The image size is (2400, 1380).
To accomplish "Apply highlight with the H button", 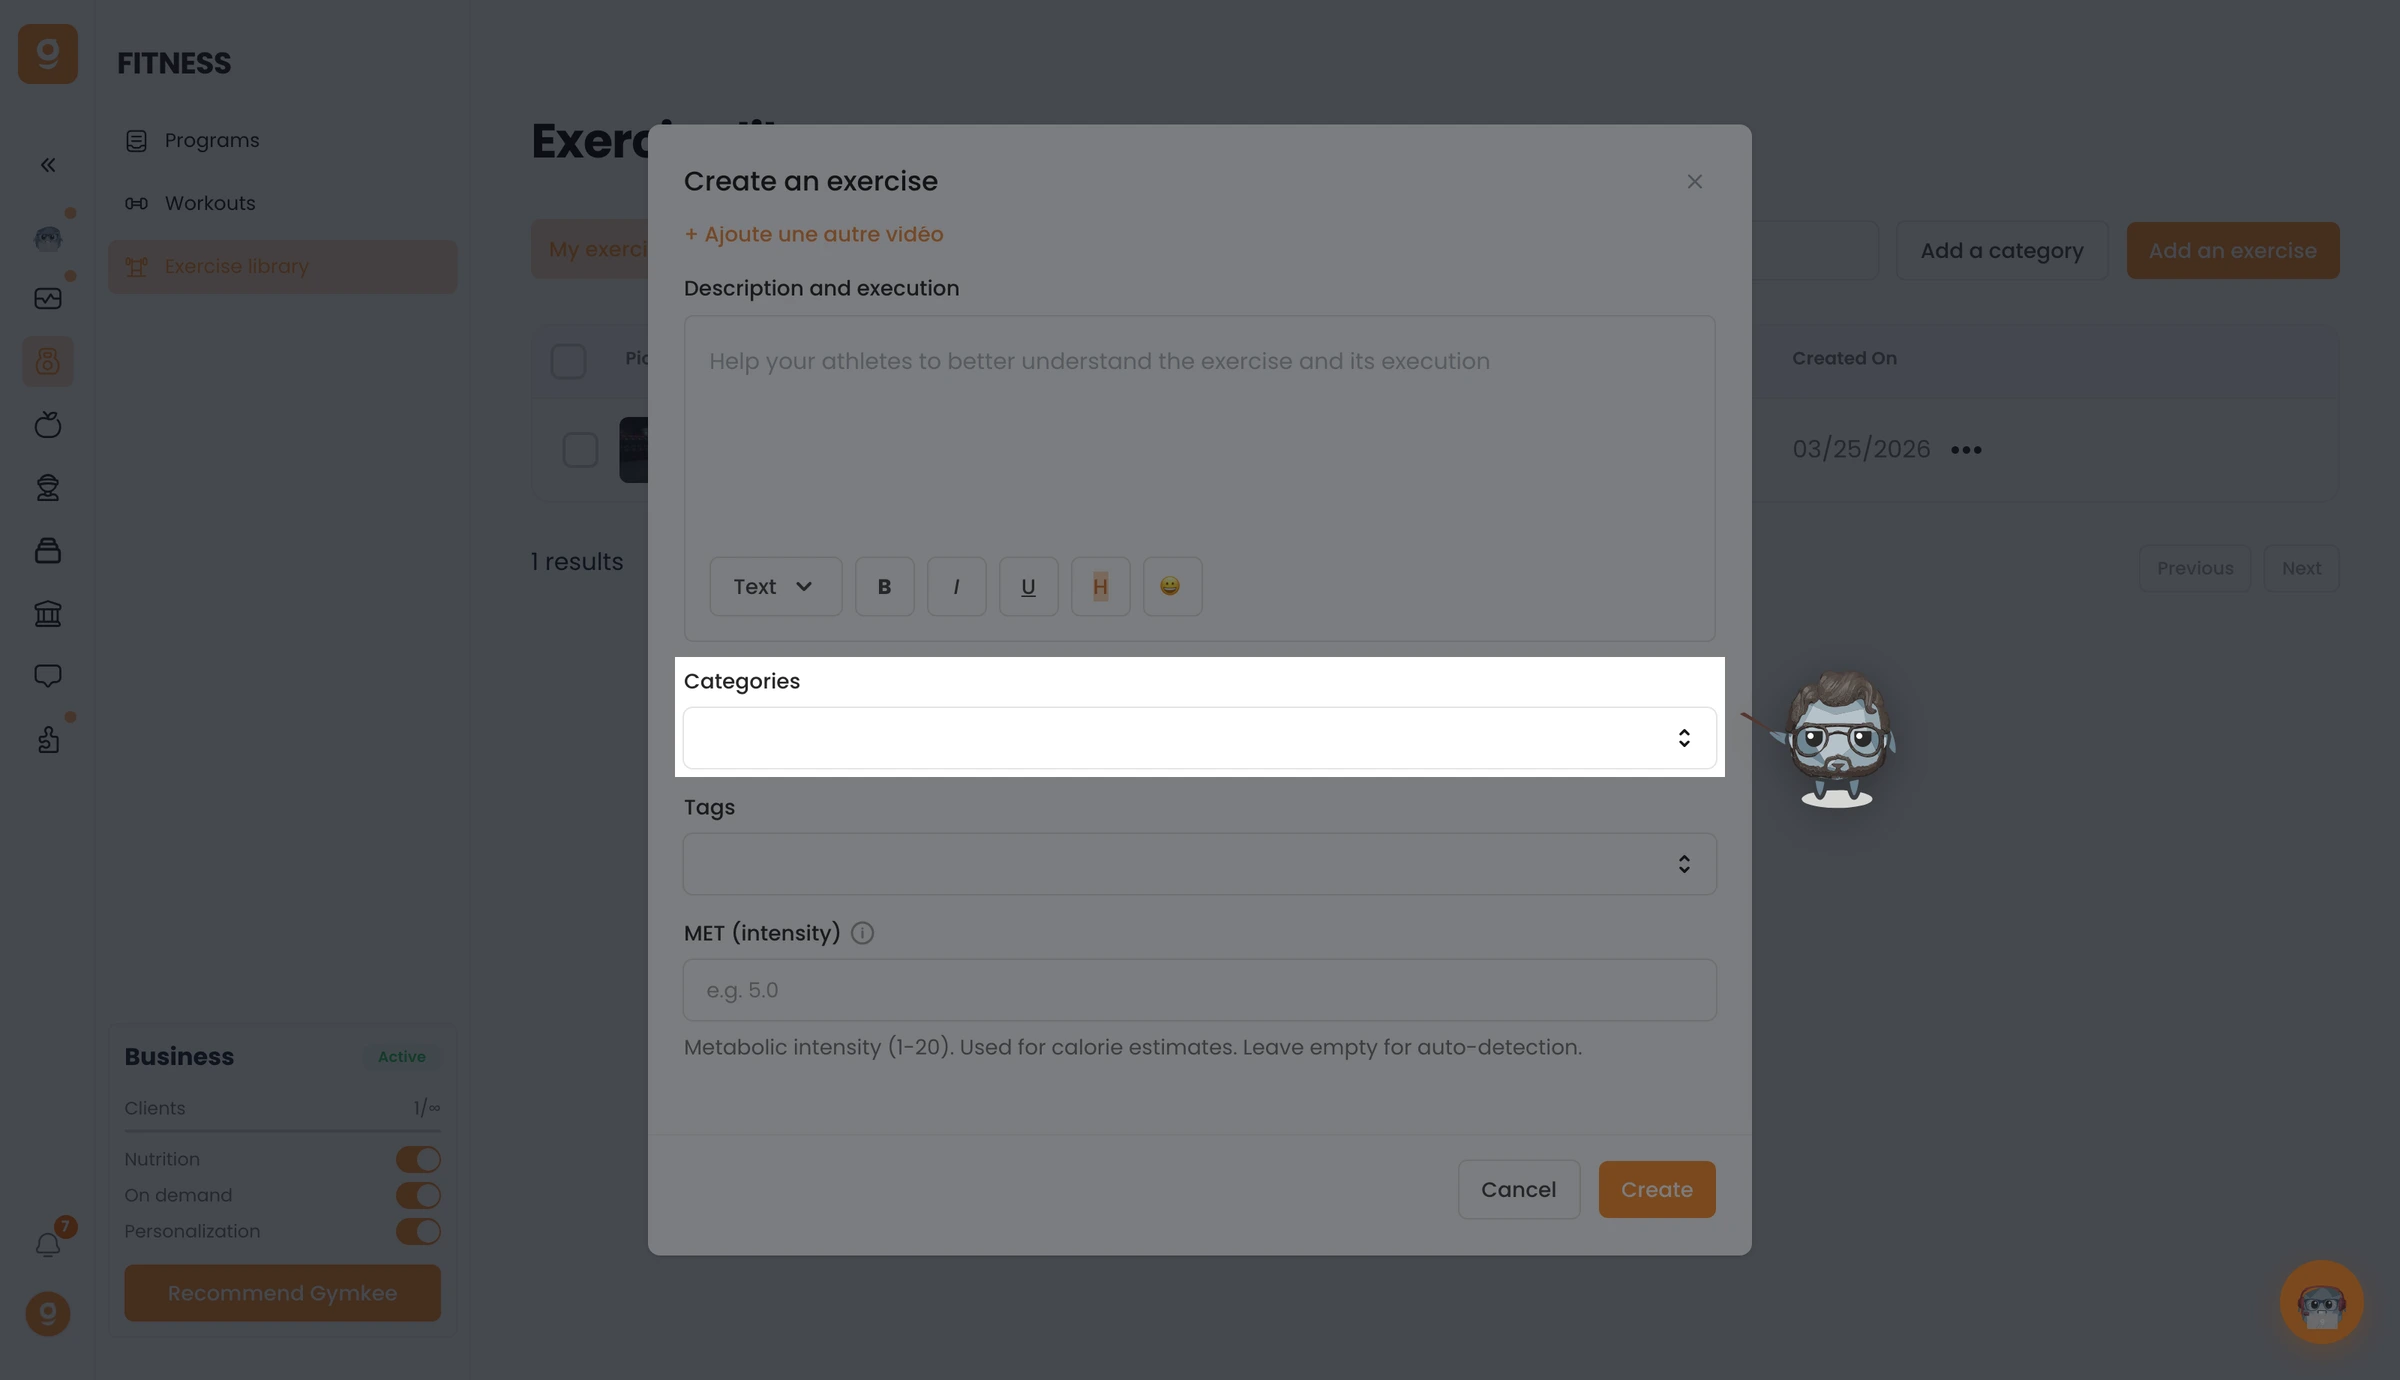I will (1100, 586).
